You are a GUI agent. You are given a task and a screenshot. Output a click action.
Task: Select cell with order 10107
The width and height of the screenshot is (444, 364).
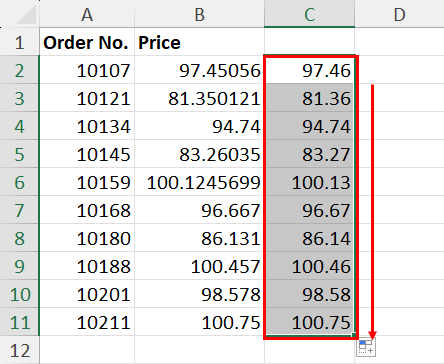coord(87,70)
